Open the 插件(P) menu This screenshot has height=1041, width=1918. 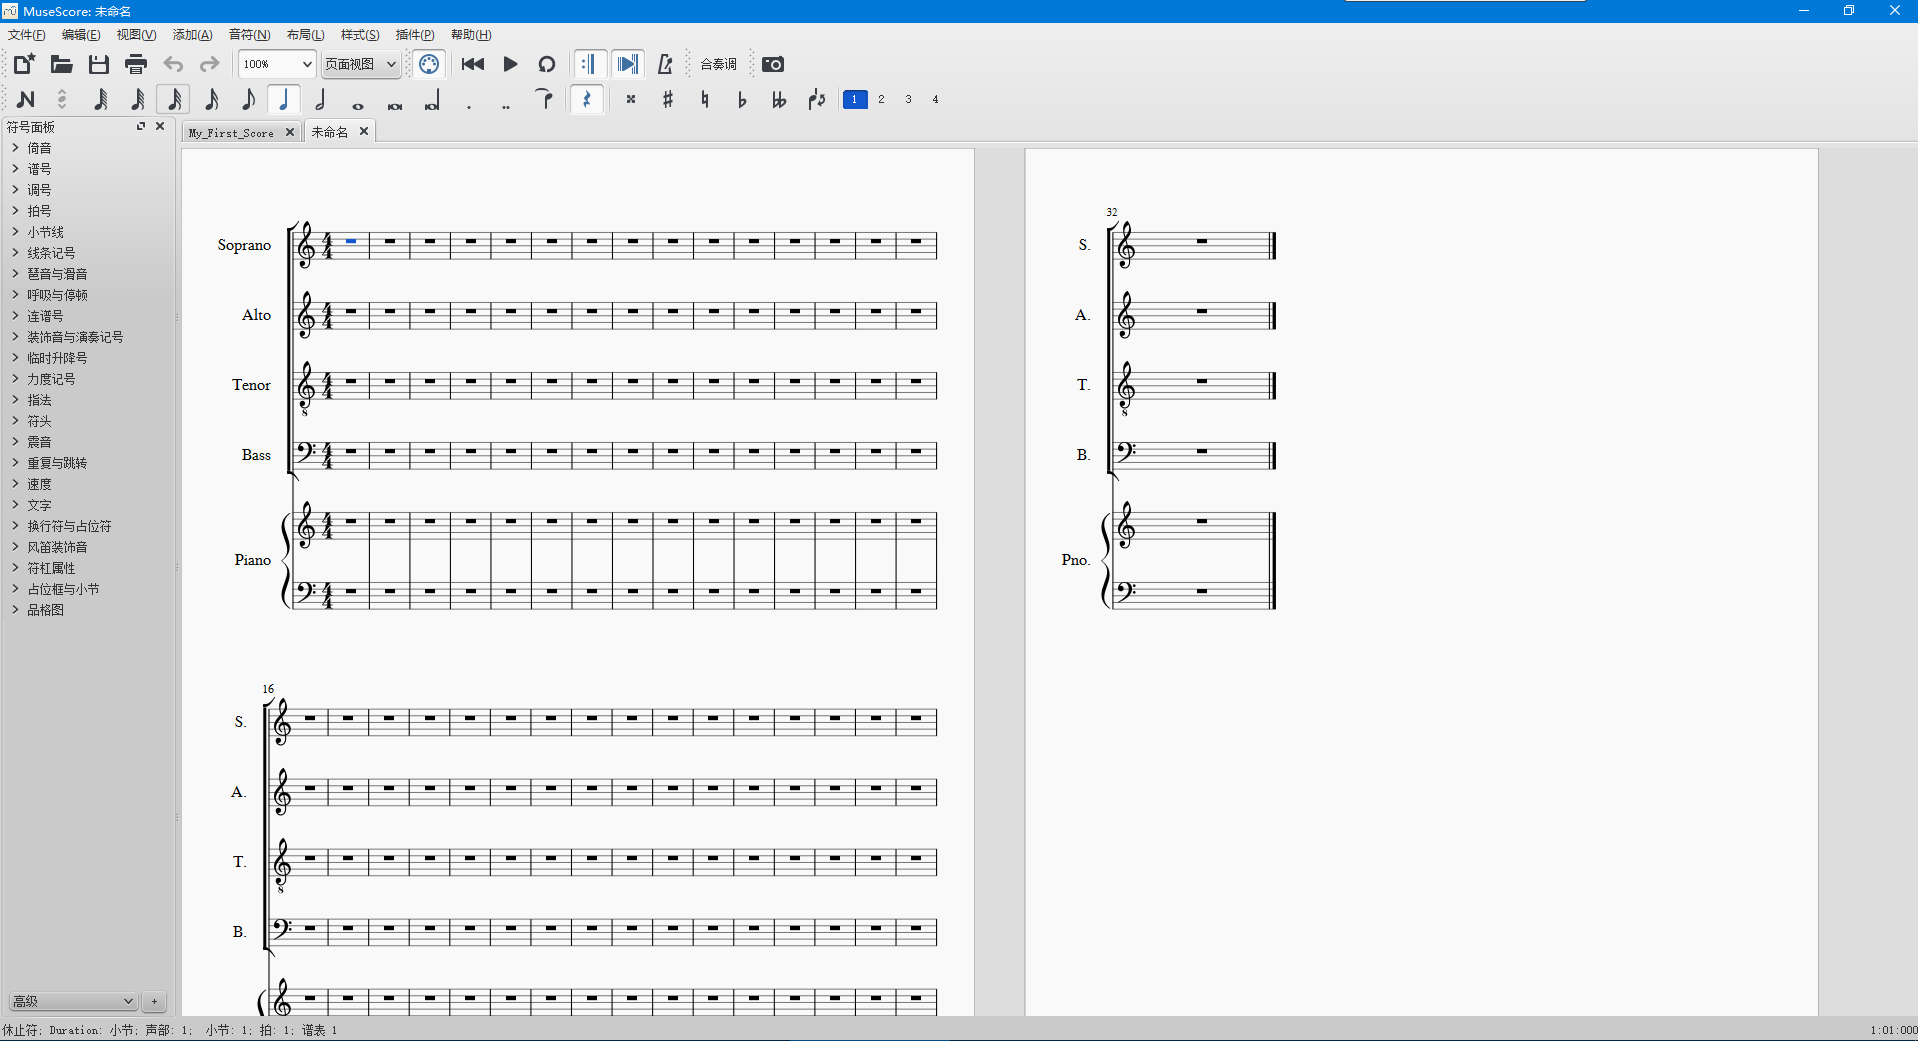(x=415, y=35)
